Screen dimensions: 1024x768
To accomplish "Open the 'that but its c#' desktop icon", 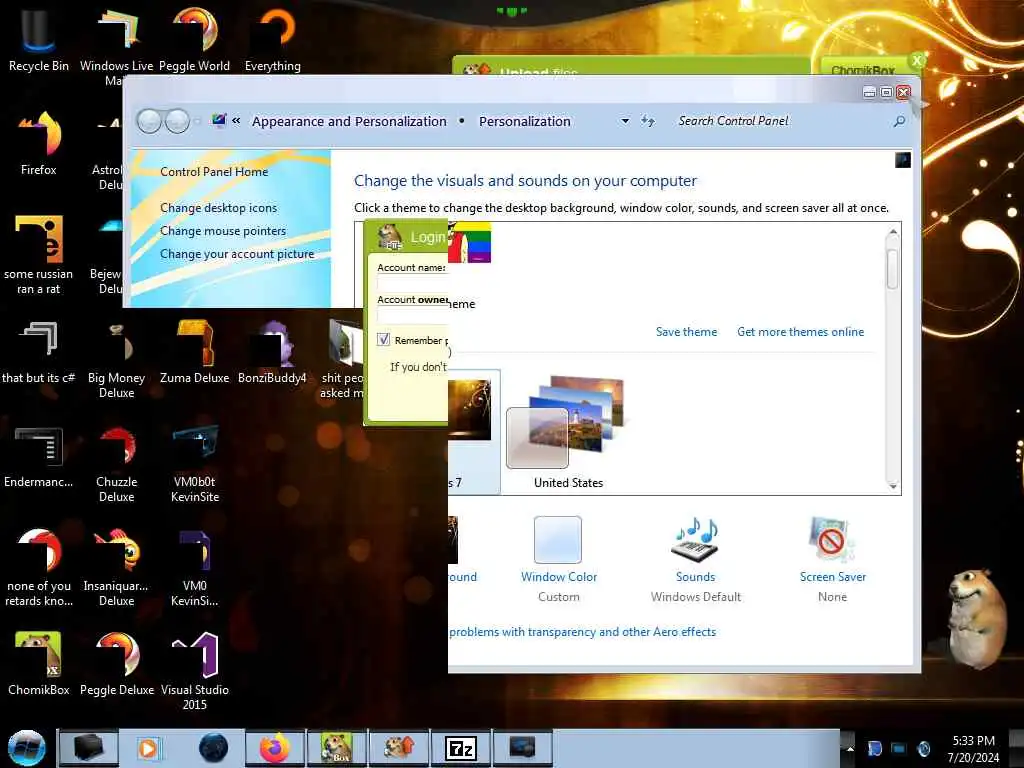I will (x=38, y=351).
